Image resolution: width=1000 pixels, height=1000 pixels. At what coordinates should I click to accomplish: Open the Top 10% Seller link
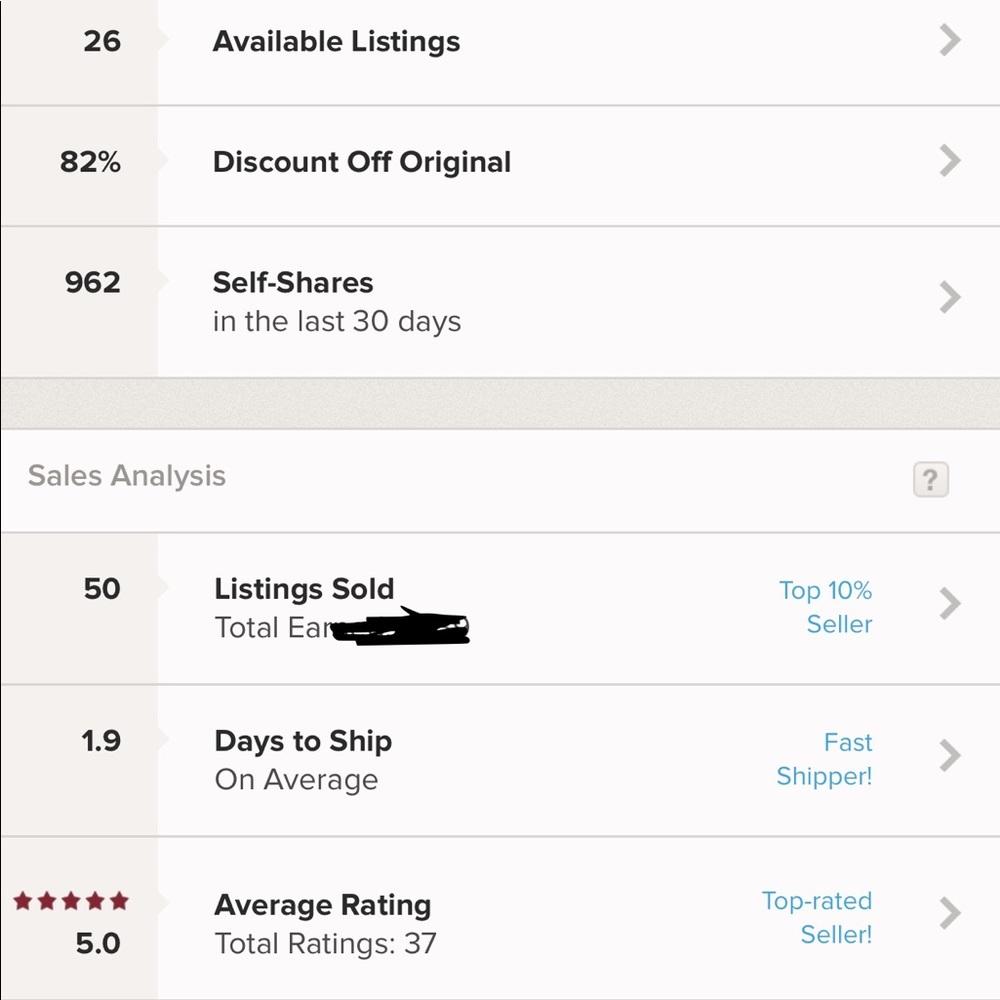[x=825, y=607]
